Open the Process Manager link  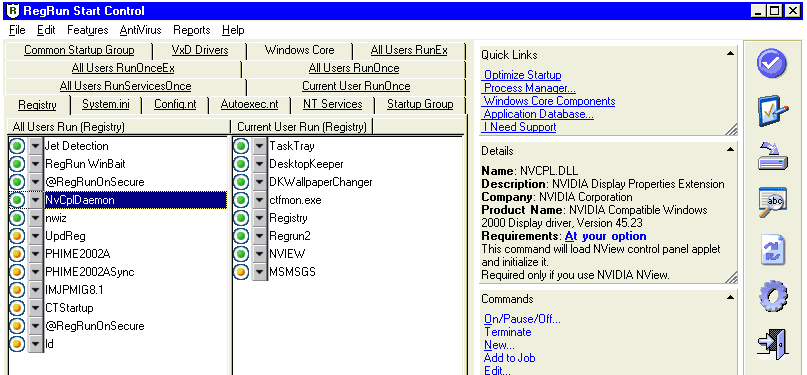tap(529, 88)
